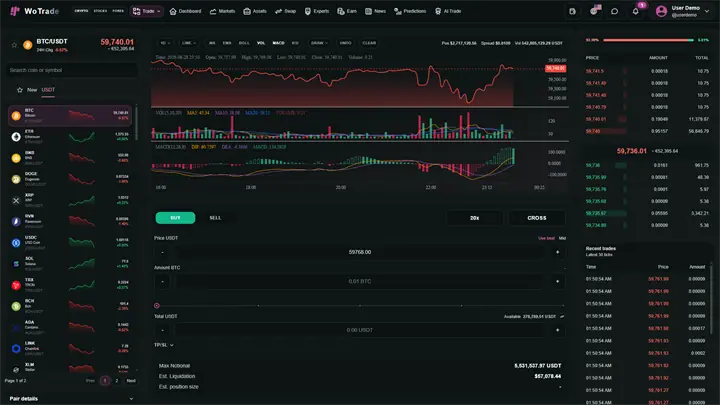This screenshot has width=720, height=405.
Task: Select the SELL order side
Action: click(215, 218)
